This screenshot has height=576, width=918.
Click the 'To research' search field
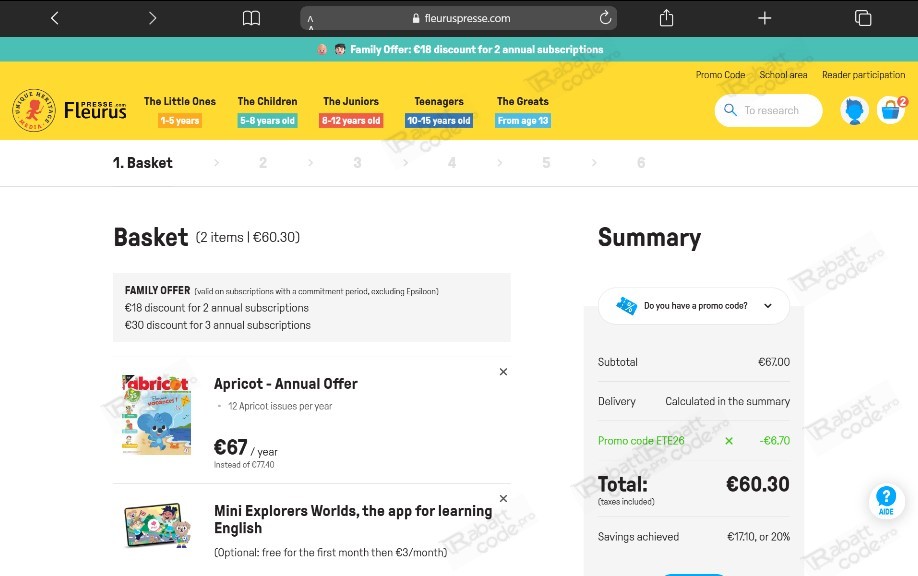pyautogui.click(x=768, y=110)
